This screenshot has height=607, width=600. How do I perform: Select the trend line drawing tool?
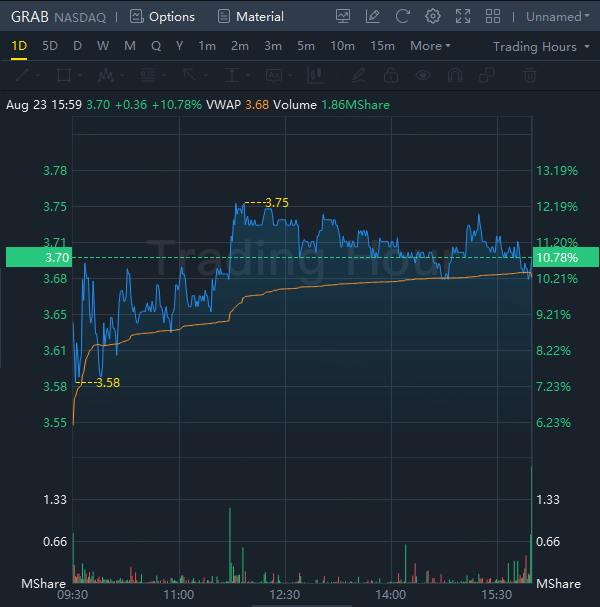(x=22, y=75)
